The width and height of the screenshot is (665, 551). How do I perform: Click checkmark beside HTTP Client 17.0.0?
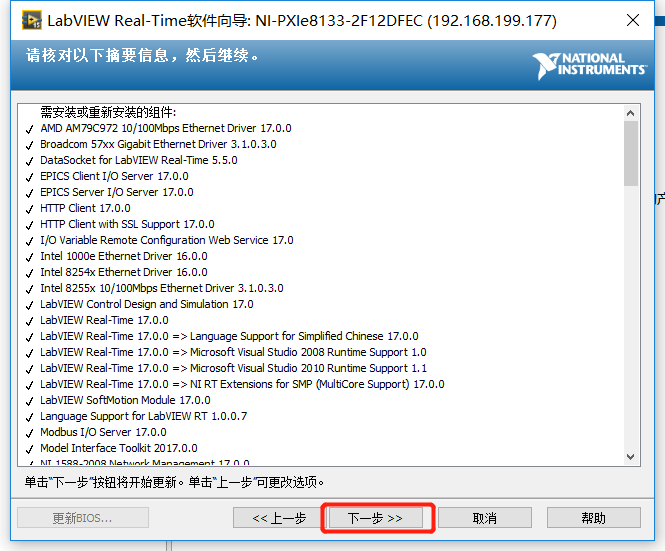click(x=29, y=210)
